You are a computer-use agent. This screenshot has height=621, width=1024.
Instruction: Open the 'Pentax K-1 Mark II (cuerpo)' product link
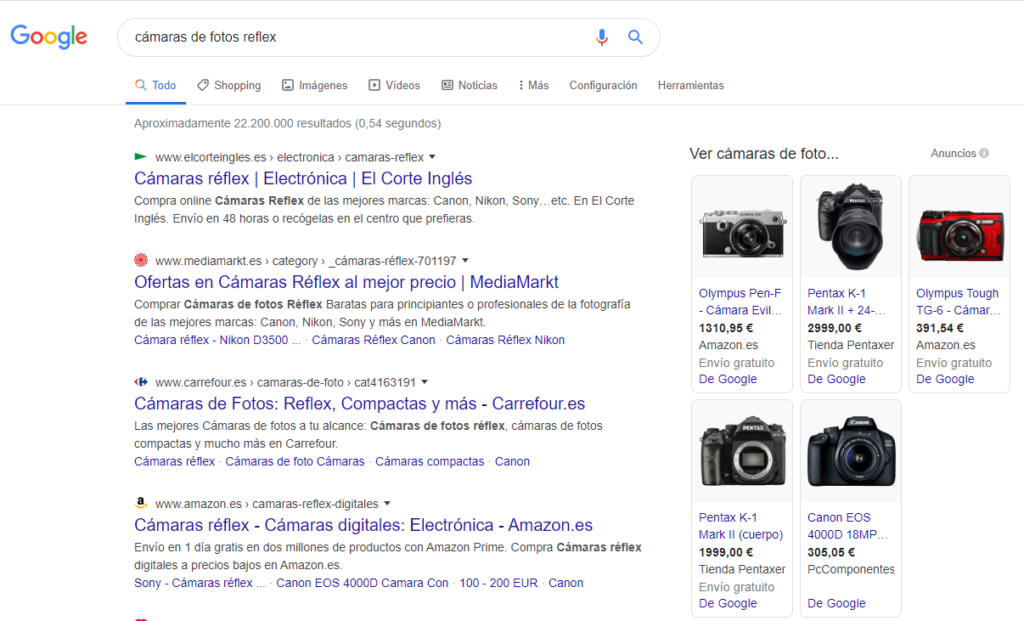coord(741,526)
